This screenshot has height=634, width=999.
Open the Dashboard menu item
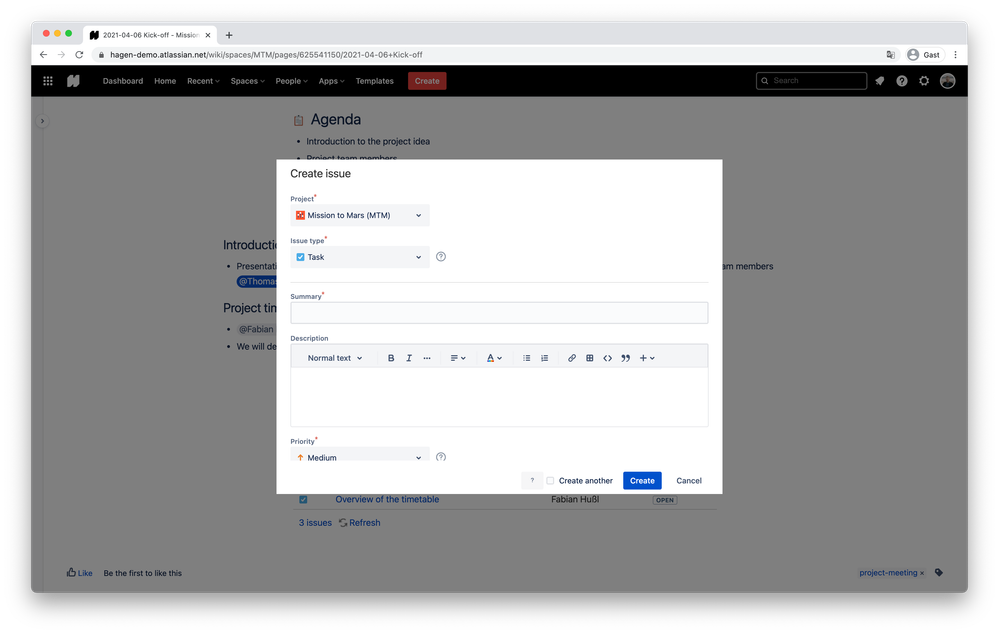[x=123, y=81]
